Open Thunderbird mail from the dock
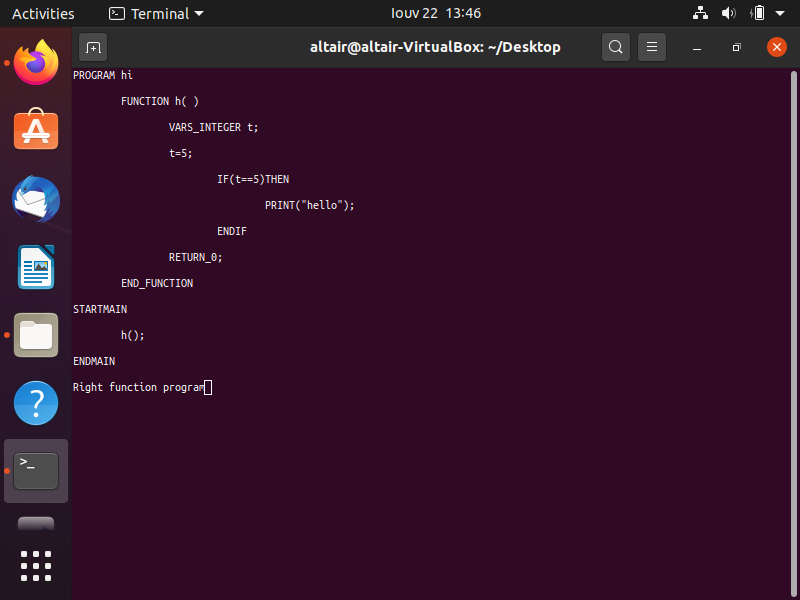800x600 pixels. (x=36, y=198)
